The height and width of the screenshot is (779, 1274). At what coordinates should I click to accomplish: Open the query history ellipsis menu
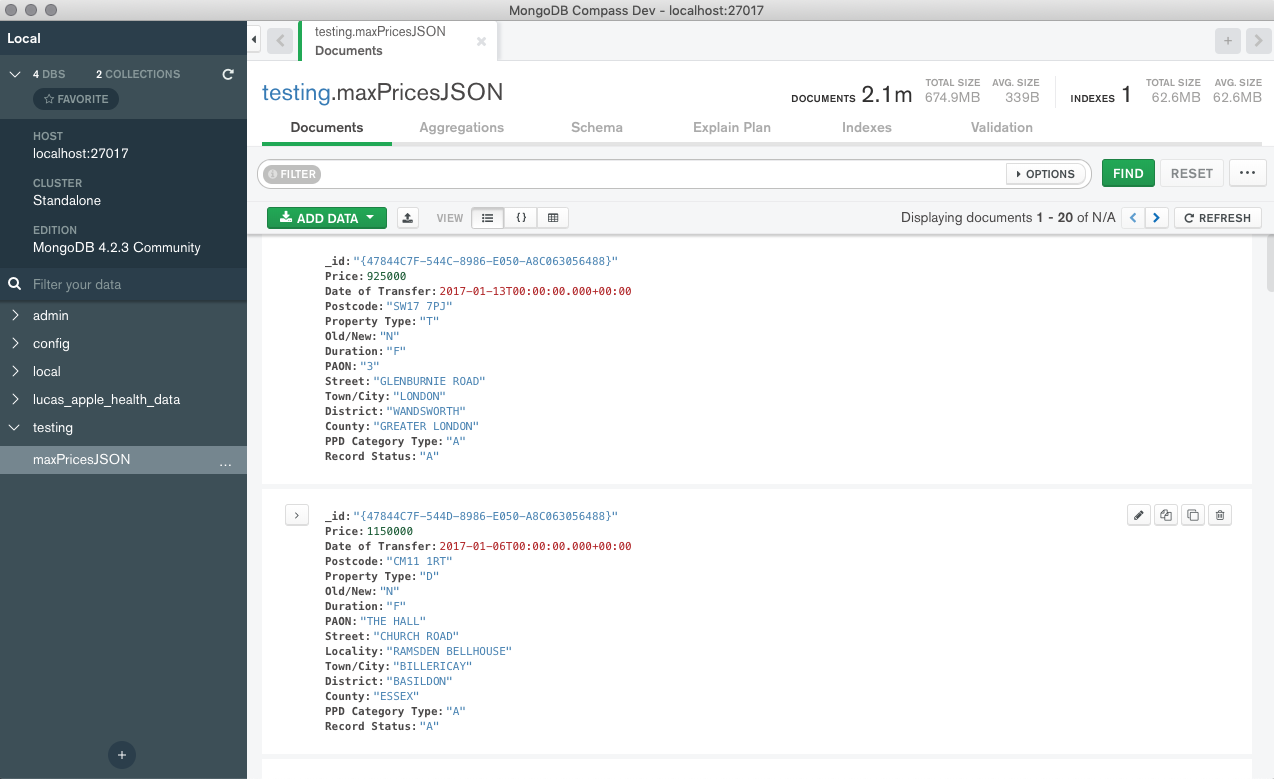click(1247, 173)
